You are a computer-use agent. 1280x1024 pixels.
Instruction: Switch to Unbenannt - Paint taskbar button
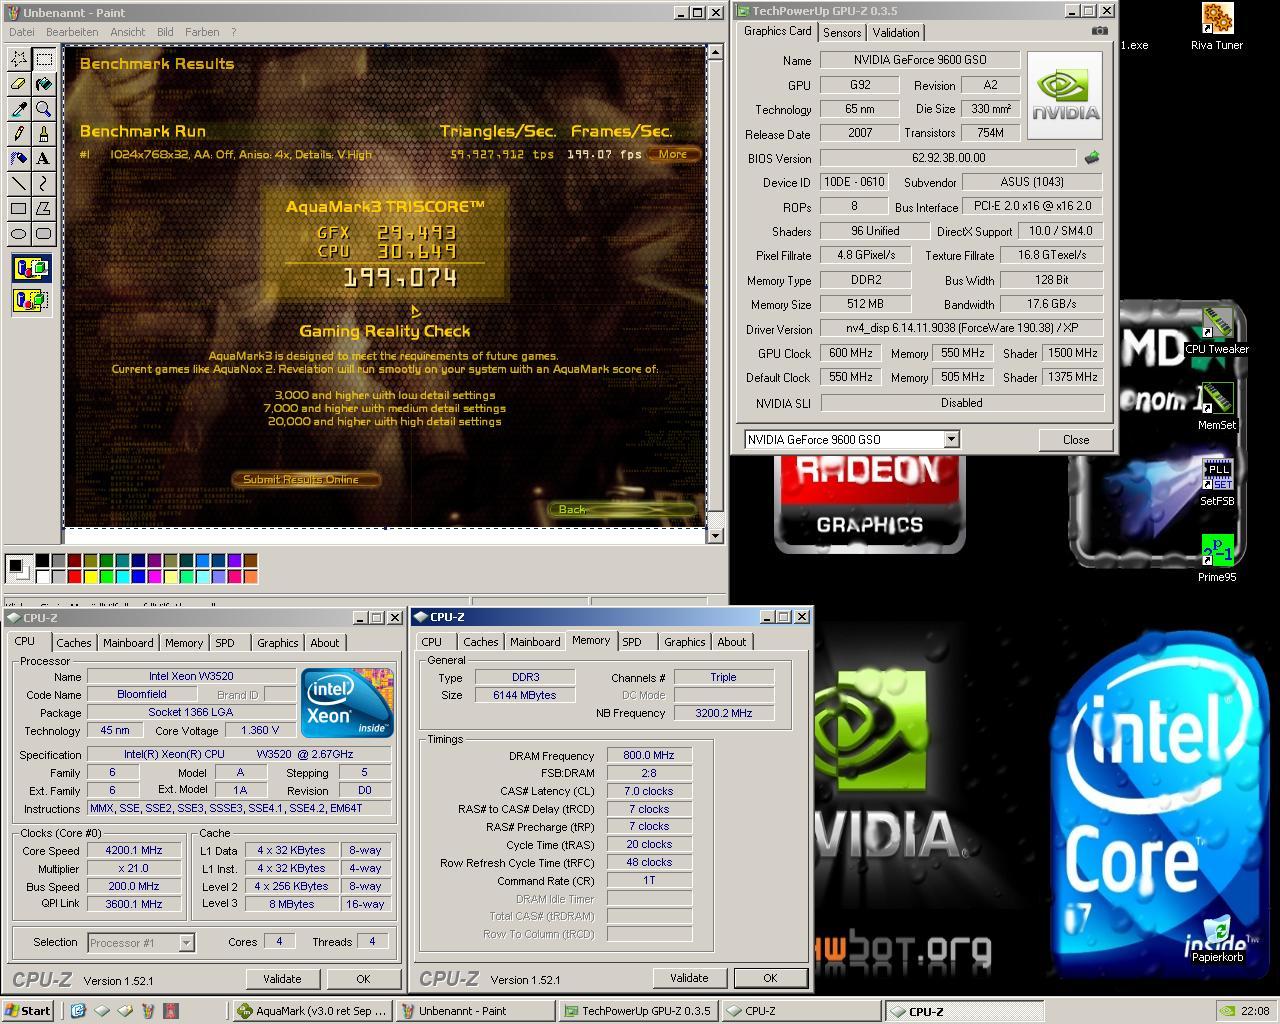pyautogui.click(x=475, y=1011)
